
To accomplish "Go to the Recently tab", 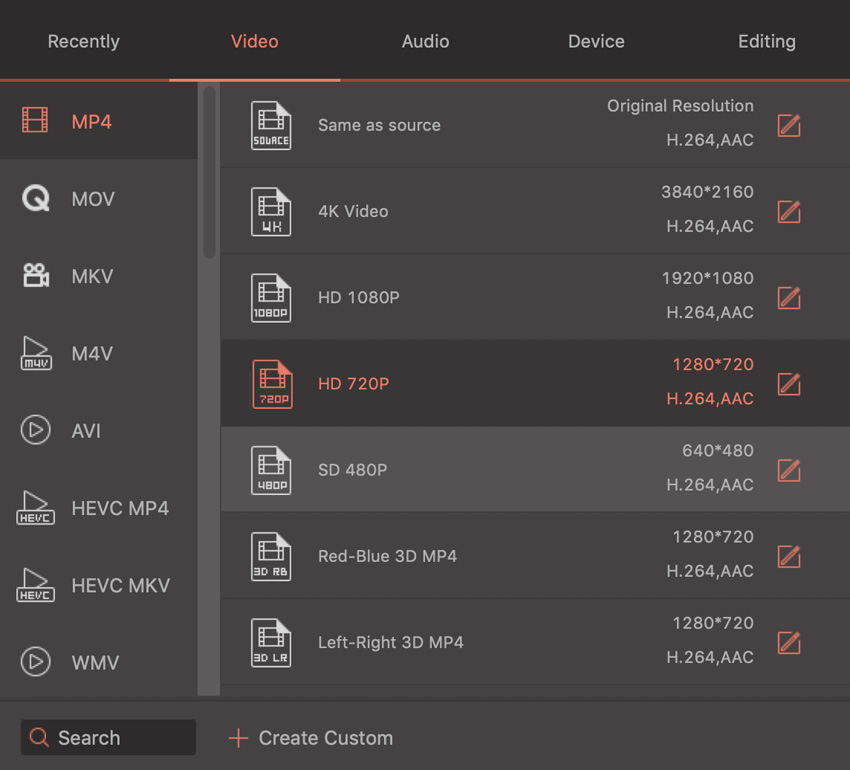I will [x=84, y=42].
